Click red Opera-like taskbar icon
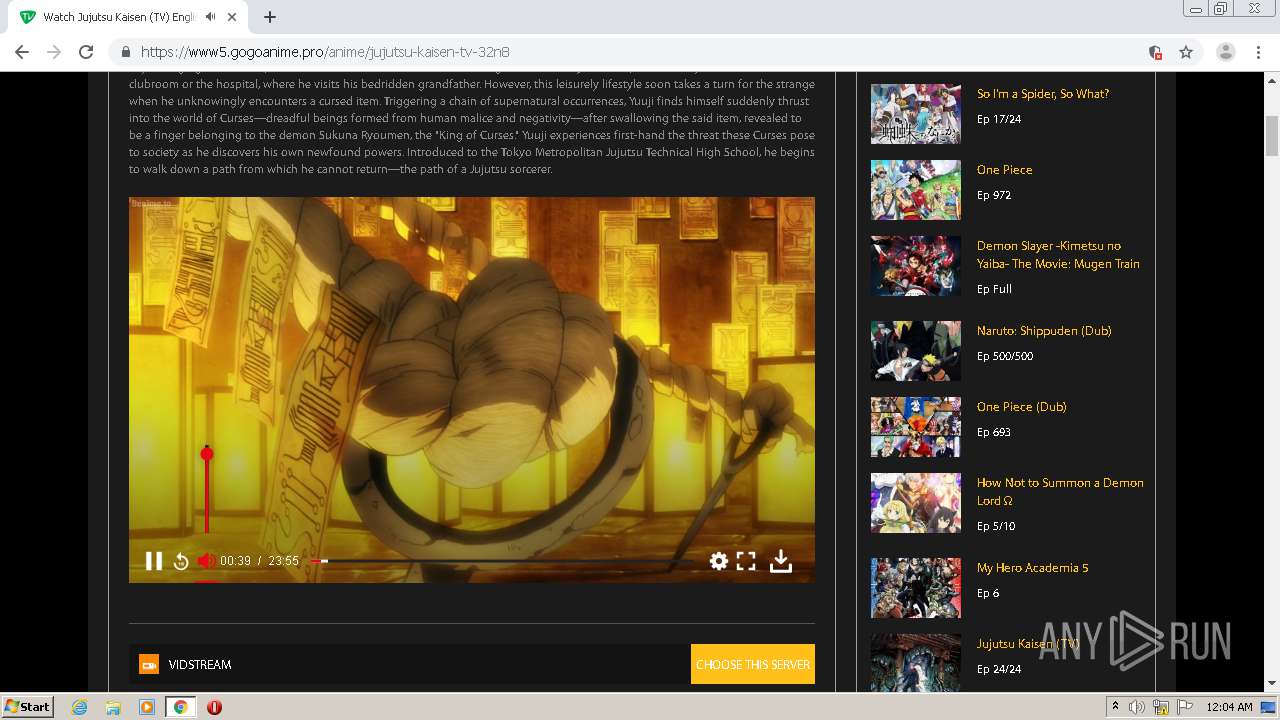The height and width of the screenshot is (720, 1280). (x=214, y=707)
